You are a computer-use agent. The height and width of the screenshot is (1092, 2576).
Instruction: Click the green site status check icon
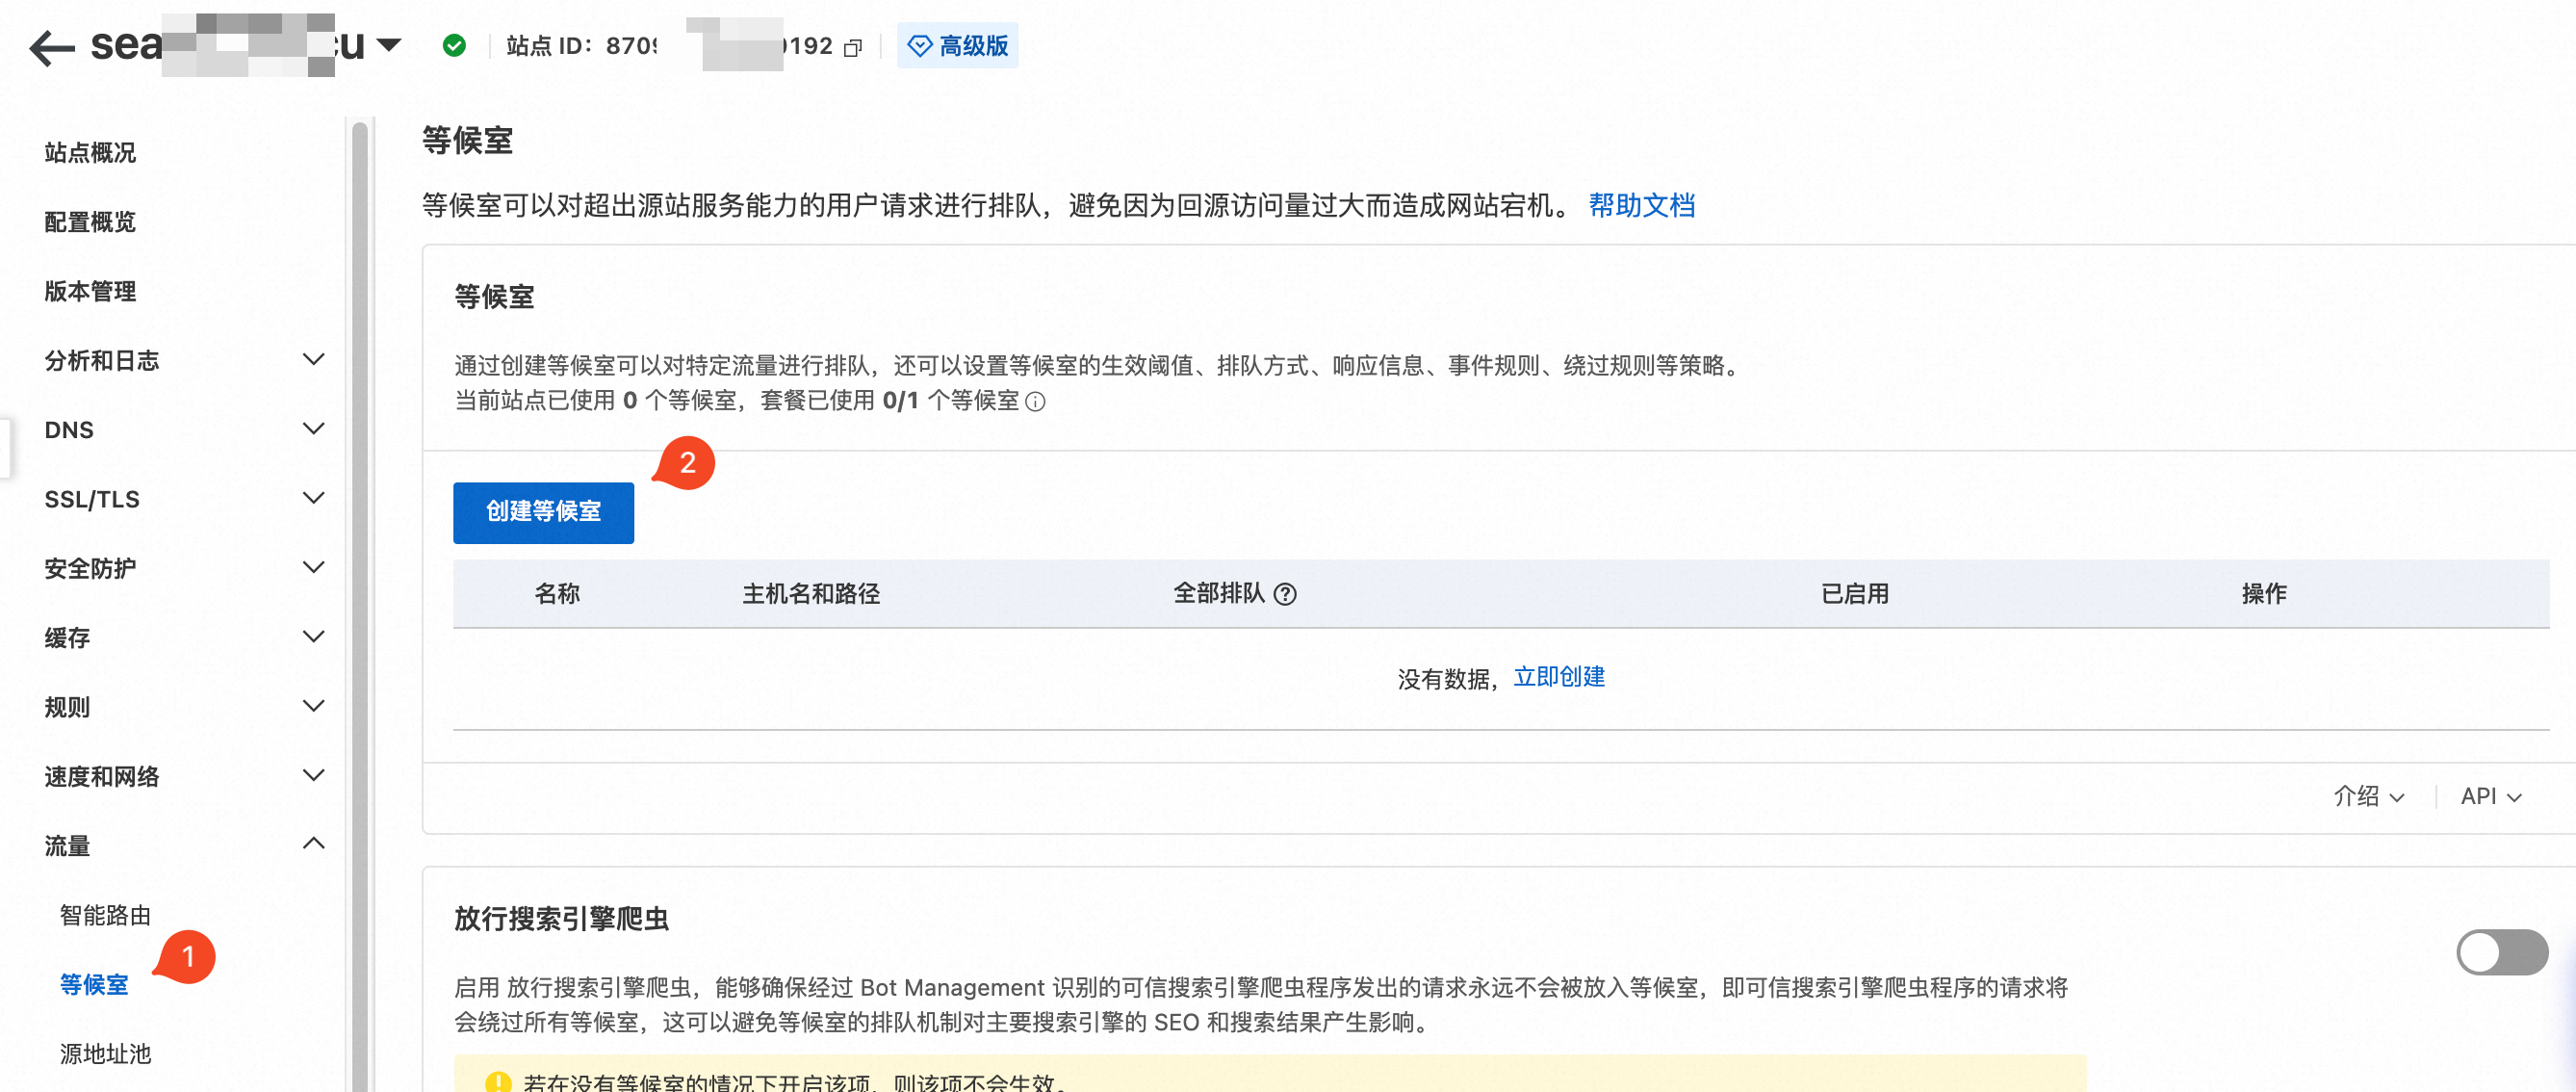[454, 46]
